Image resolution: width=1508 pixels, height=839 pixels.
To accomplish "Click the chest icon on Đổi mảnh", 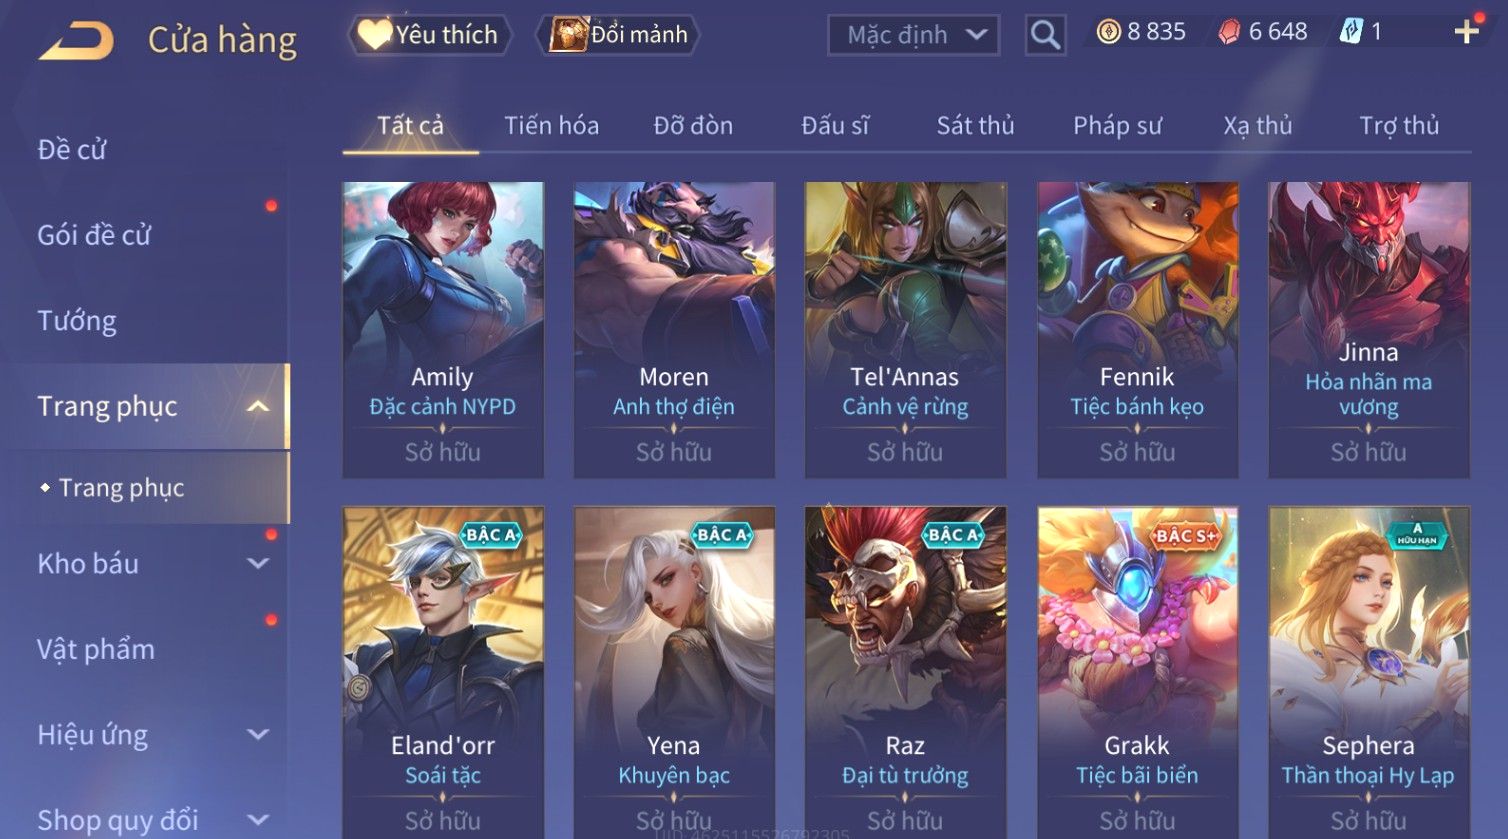I will [568, 35].
